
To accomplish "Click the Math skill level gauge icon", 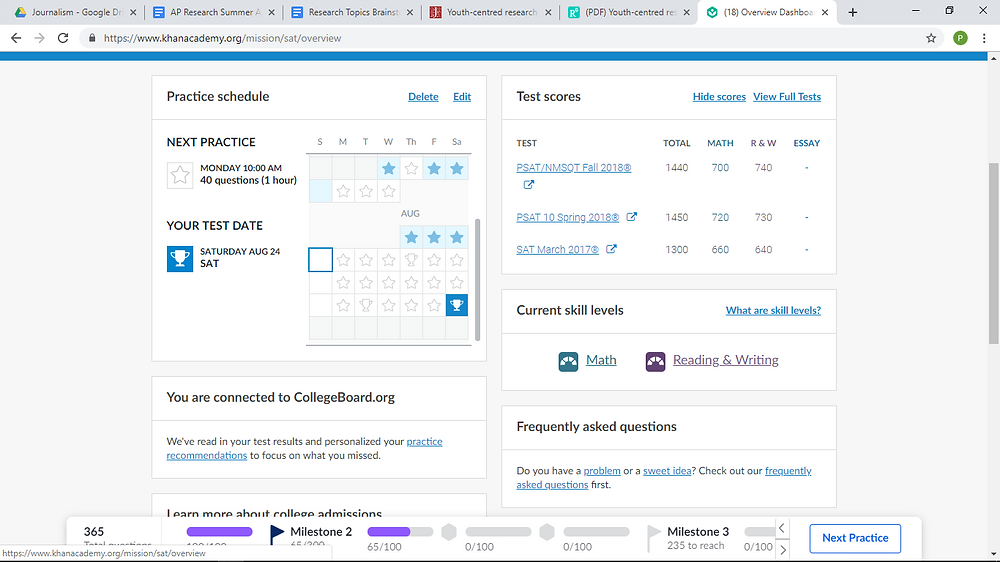I will coord(568,361).
